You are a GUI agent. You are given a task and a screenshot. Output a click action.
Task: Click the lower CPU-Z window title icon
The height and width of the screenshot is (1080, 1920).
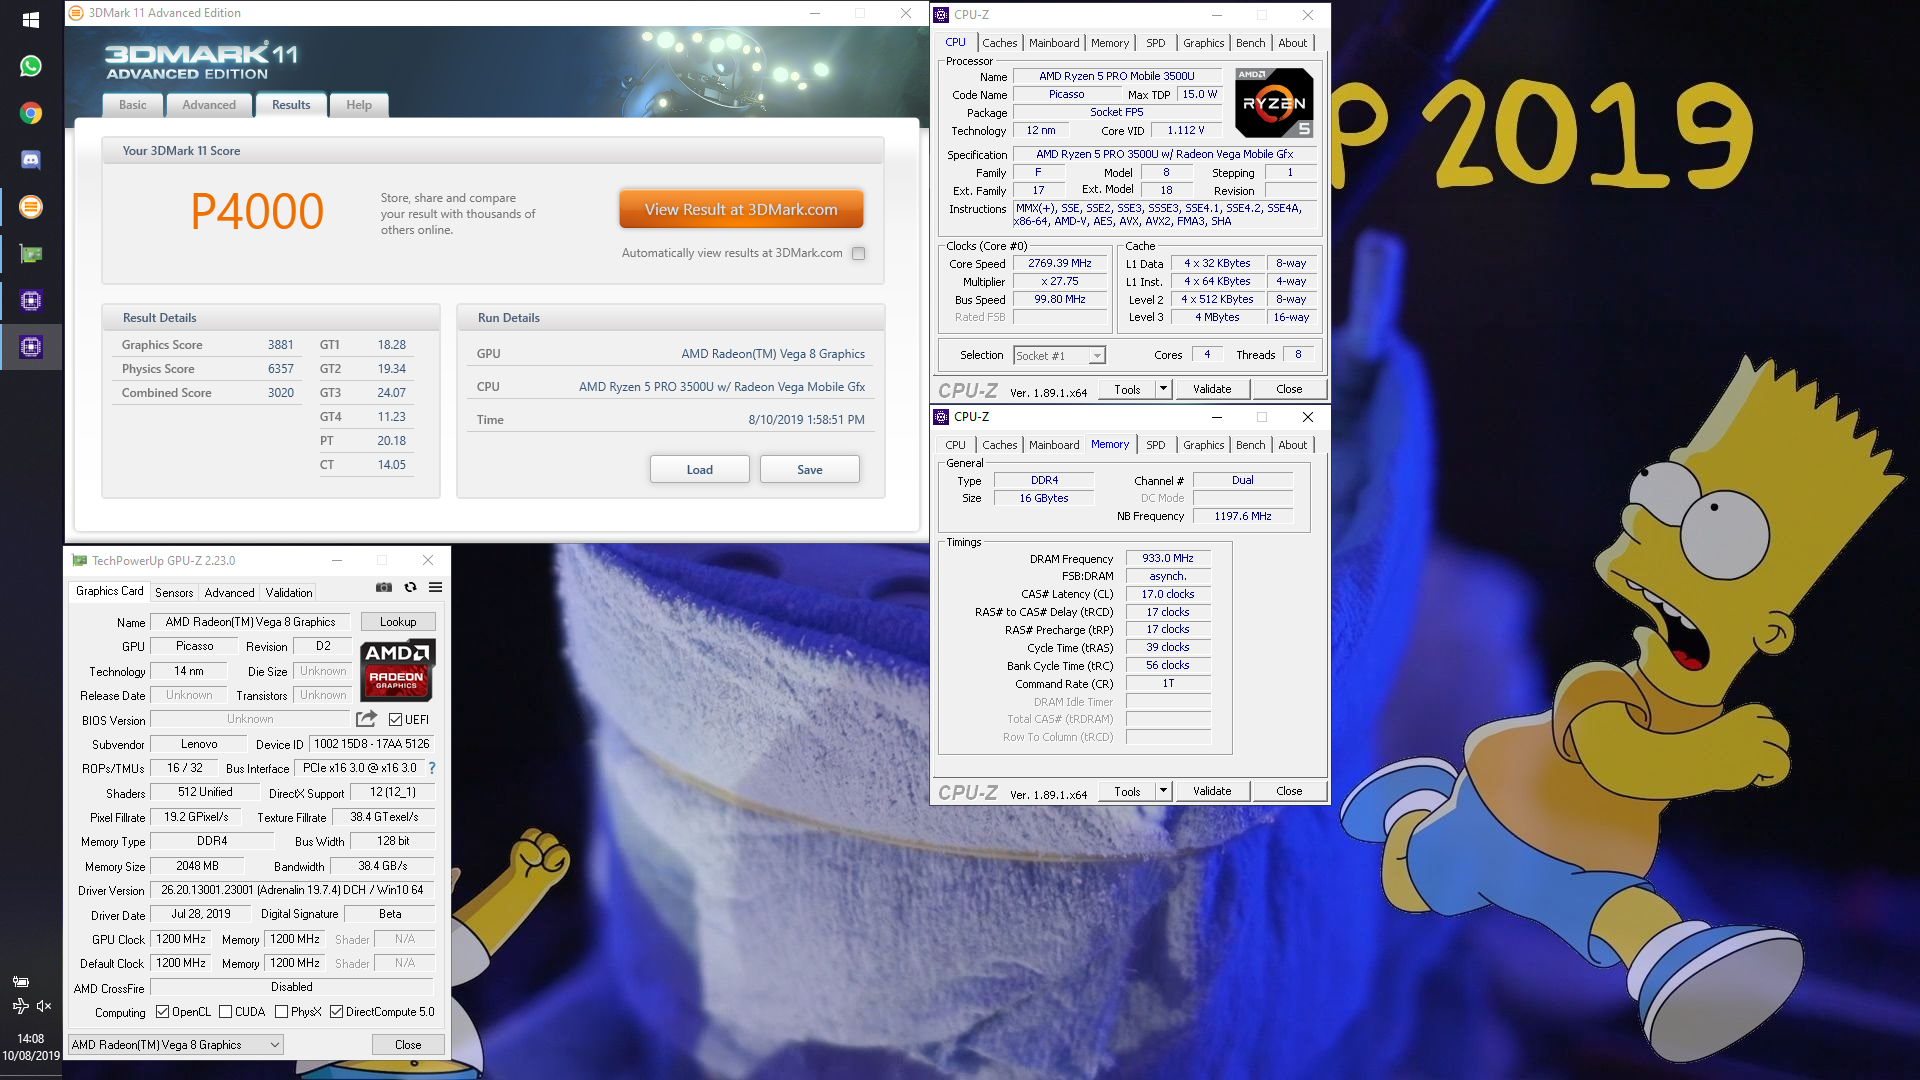point(941,417)
